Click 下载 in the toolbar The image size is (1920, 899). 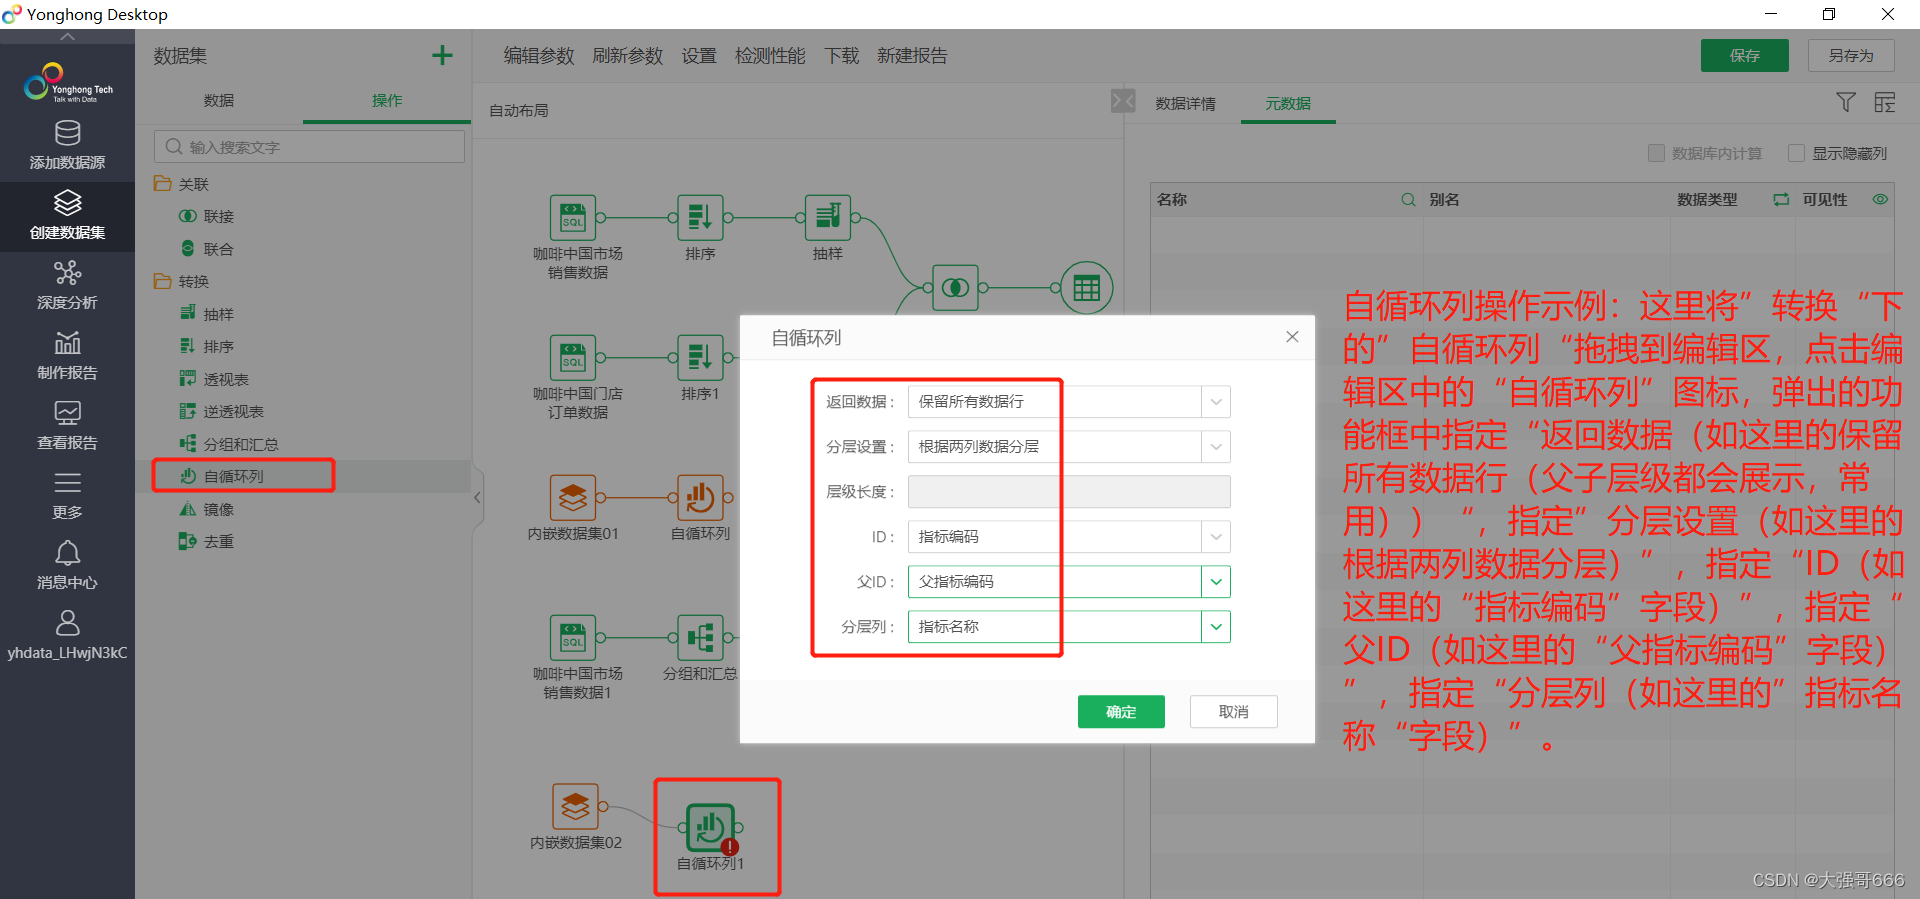pyautogui.click(x=842, y=56)
